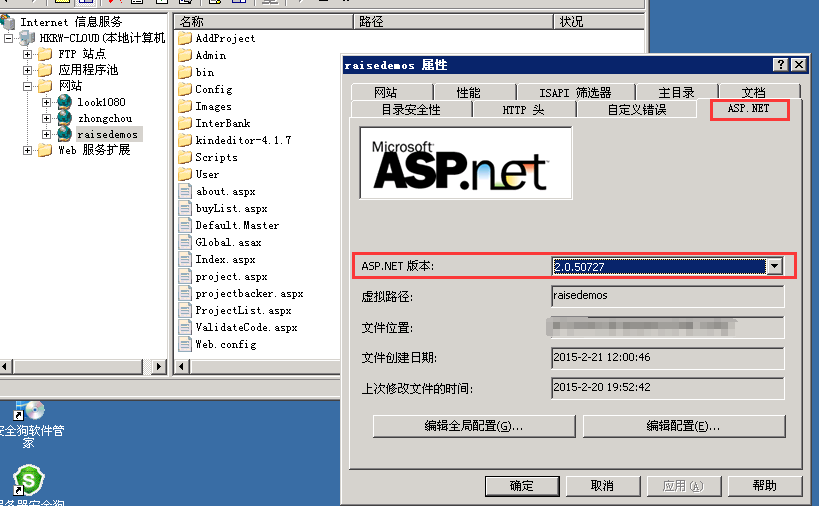819x506 pixels.
Task: Click the 编辑配置(E)... button
Action: click(684, 426)
